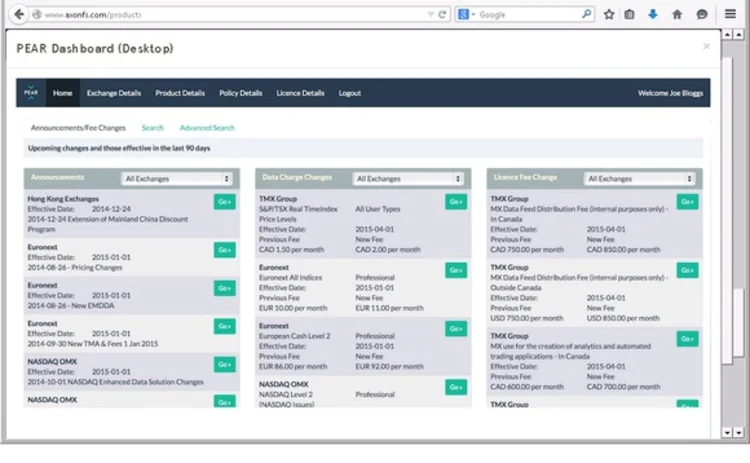This screenshot has width=750, height=463.
Task: Click Go for Euronext Pricing Changes announcement
Action: click(224, 250)
